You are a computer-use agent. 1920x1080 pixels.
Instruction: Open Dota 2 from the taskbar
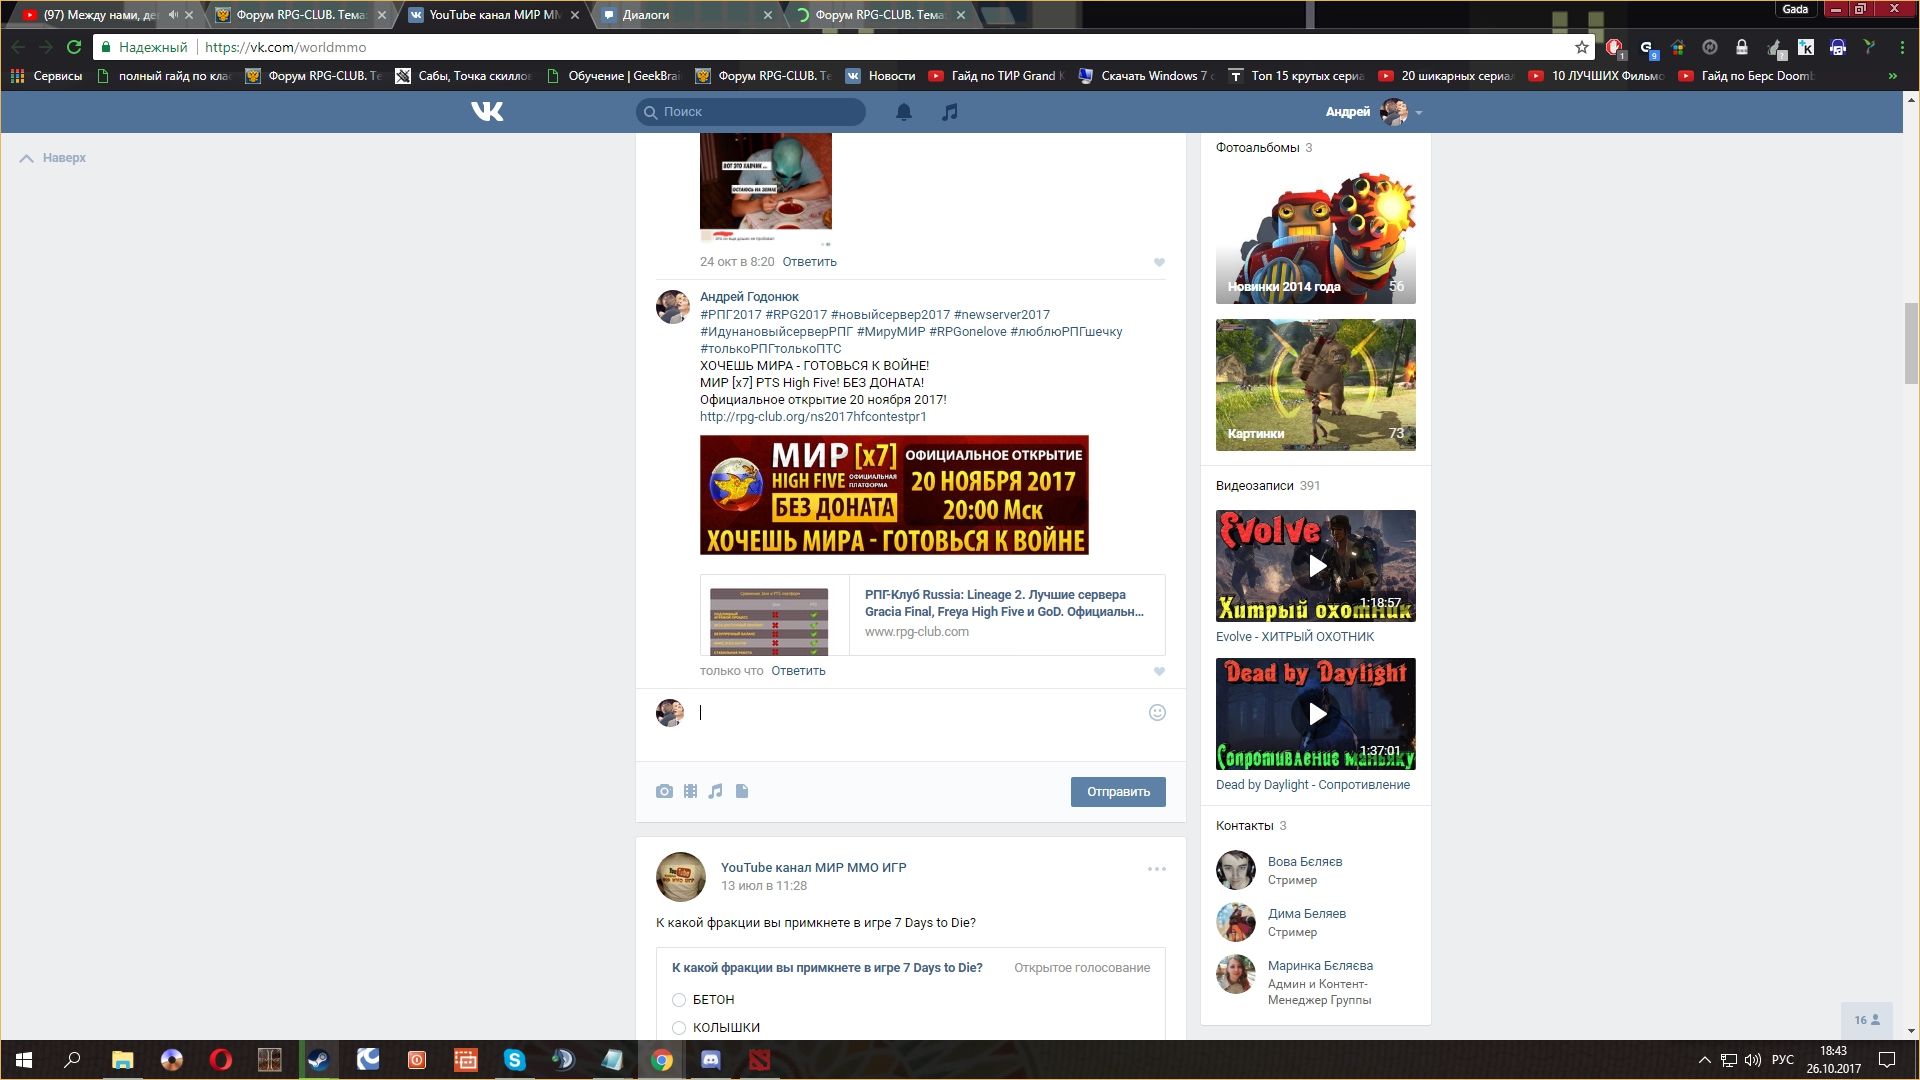tap(760, 1060)
